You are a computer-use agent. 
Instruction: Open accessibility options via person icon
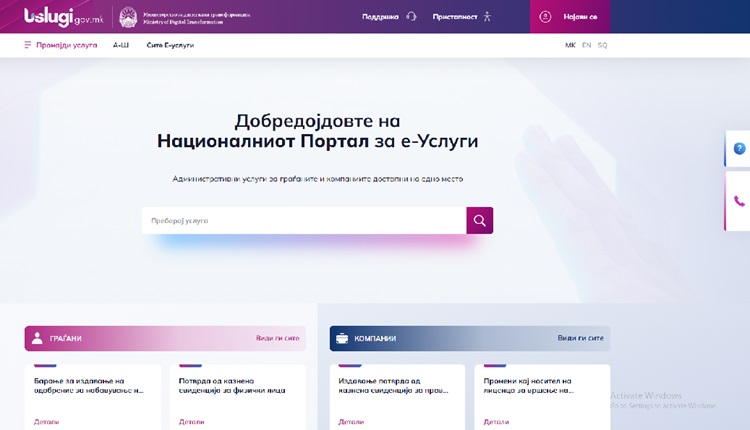click(x=487, y=17)
